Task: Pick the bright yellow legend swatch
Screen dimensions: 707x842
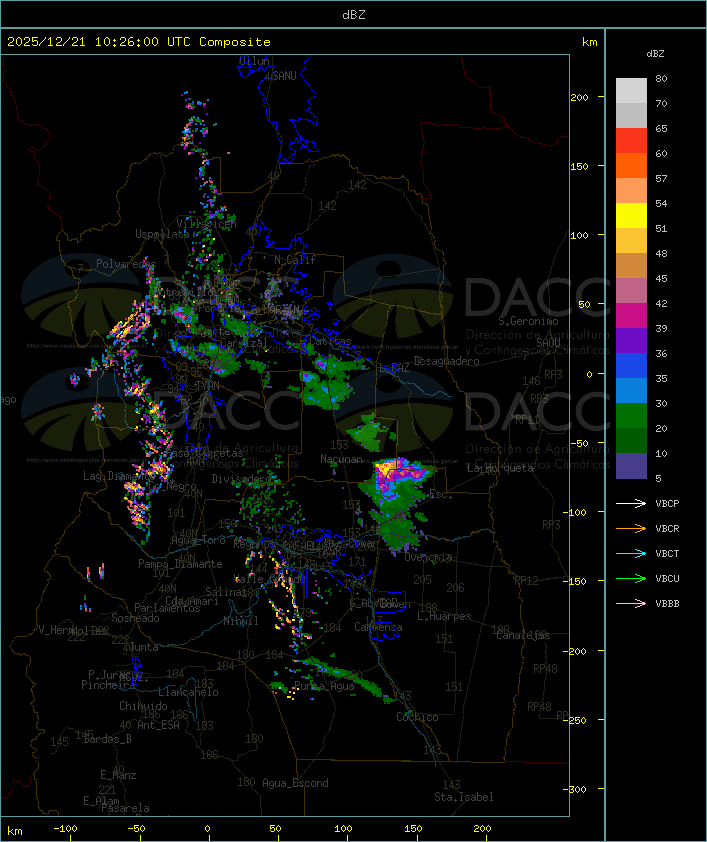Action: point(631,215)
